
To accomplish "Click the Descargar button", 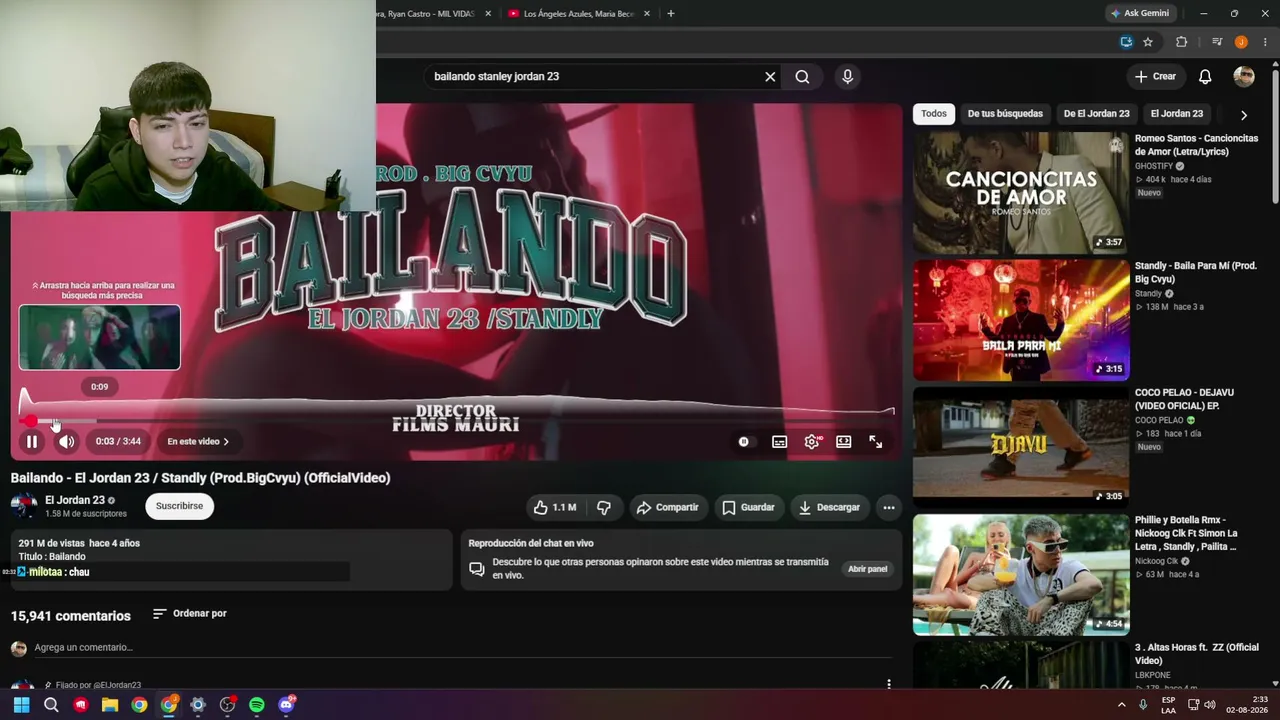I will pos(829,507).
